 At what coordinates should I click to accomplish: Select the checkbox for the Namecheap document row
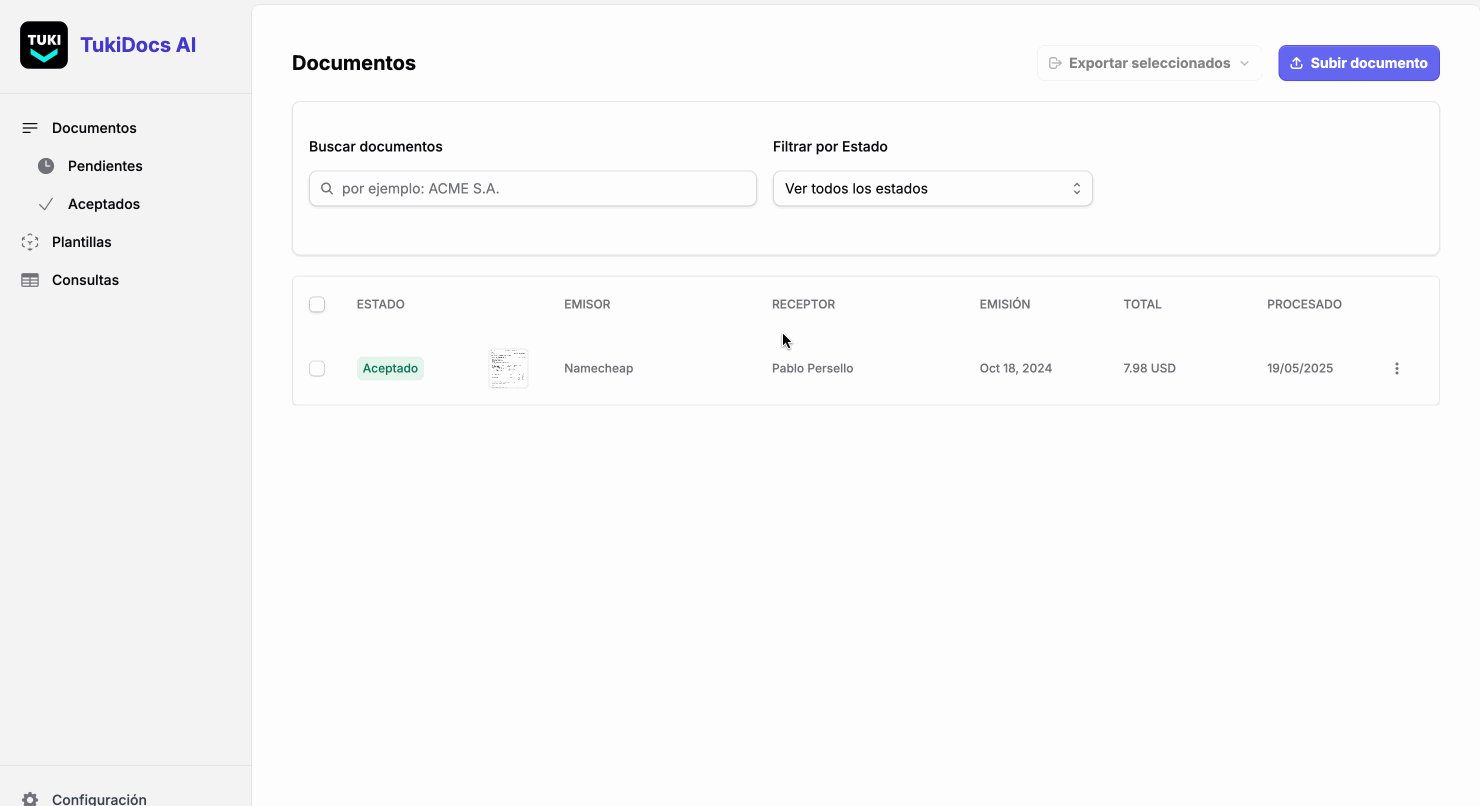click(x=317, y=368)
